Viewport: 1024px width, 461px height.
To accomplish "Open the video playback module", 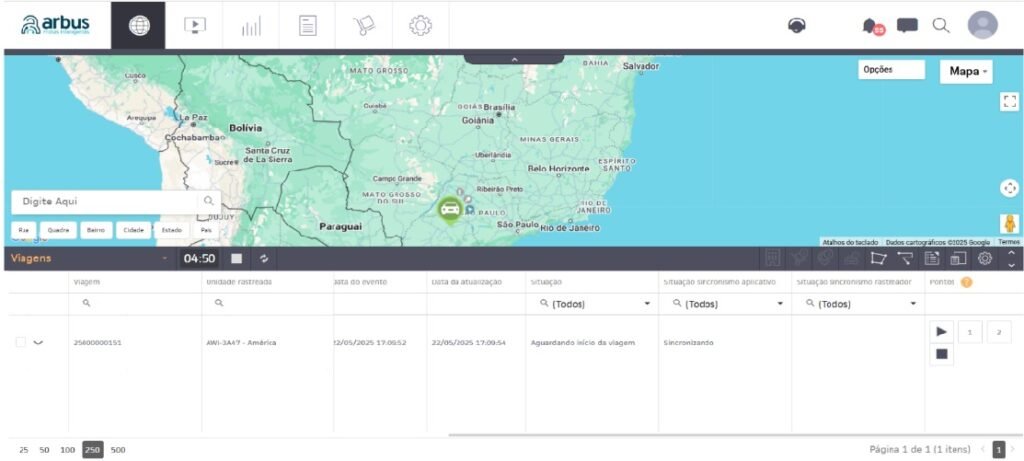I will pyautogui.click(x=194, y=26).
